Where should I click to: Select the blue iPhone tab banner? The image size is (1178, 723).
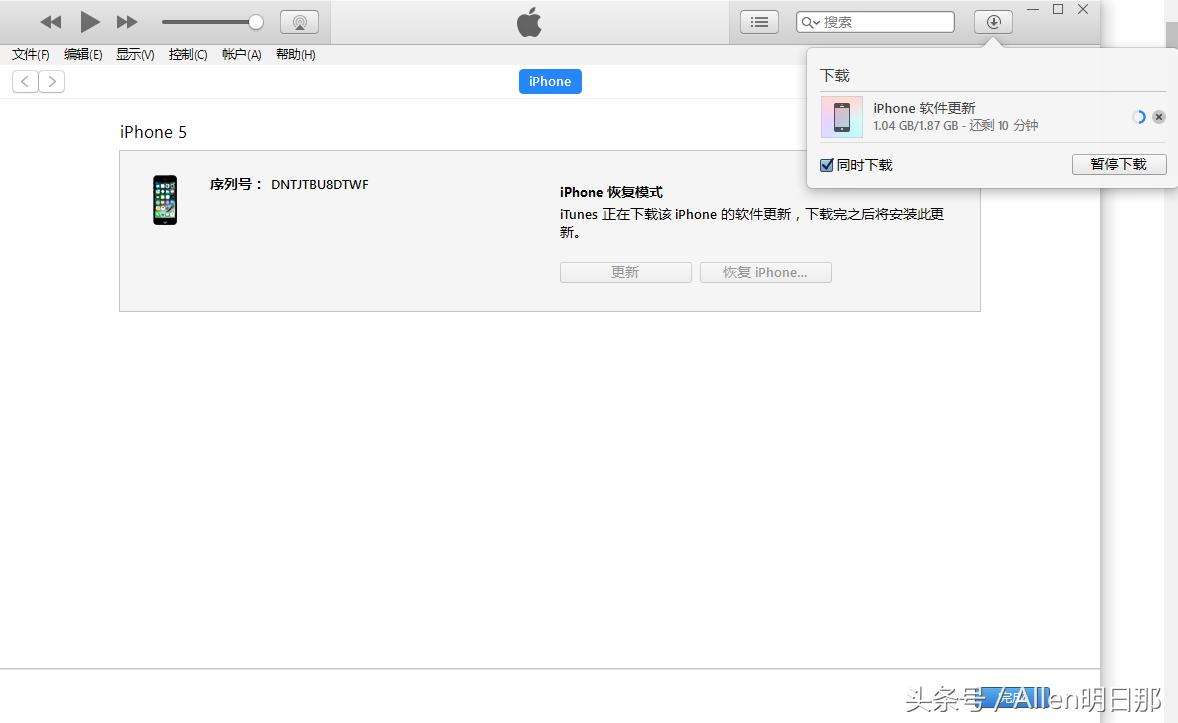549,81
